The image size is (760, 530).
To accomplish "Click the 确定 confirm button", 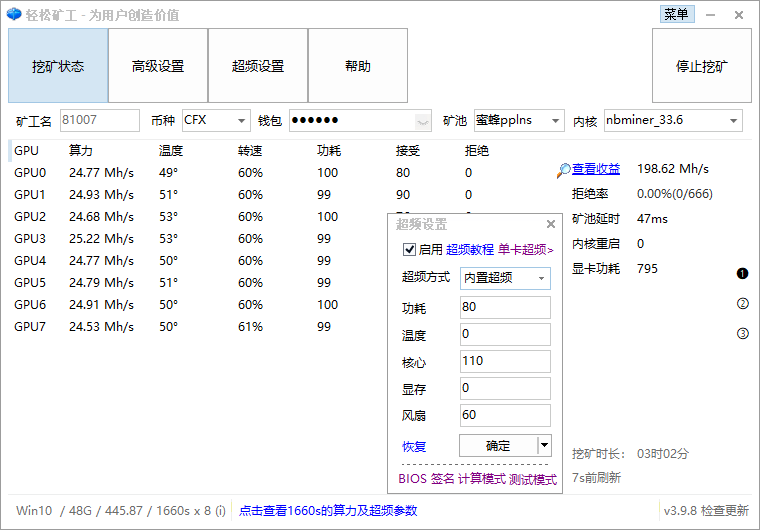I will pyautogui.click(x=498, y=446).
